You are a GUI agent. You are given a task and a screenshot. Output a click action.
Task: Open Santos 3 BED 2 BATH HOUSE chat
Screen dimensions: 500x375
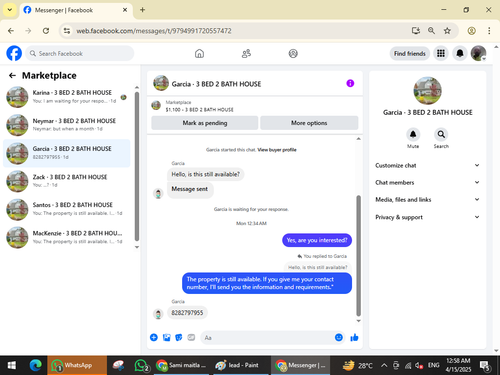tap(67, 209)
